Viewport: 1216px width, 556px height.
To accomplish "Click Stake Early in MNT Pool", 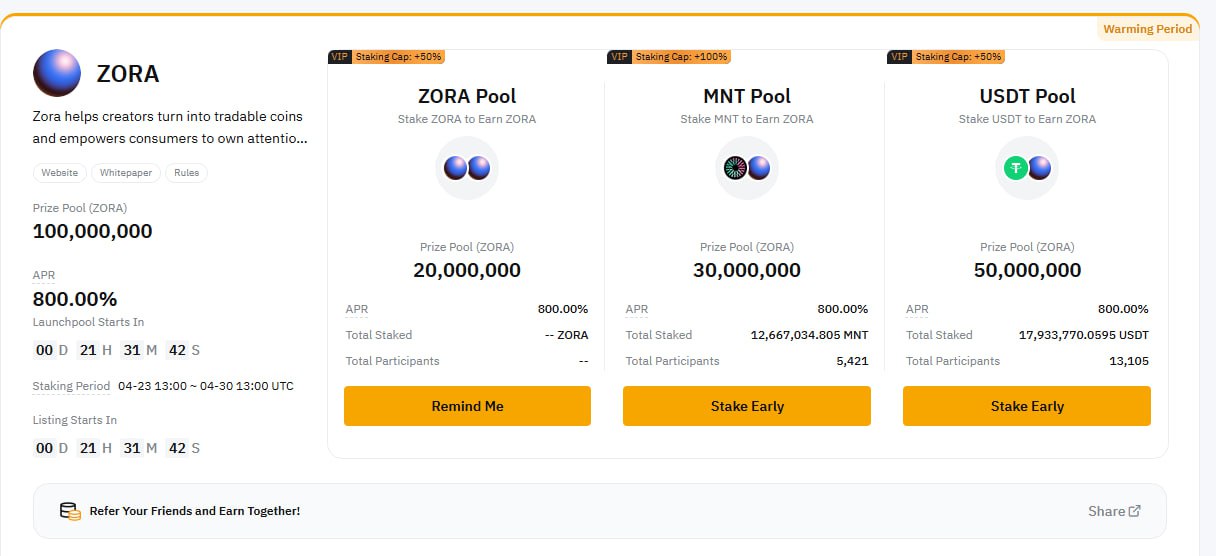I will point(747,406).
